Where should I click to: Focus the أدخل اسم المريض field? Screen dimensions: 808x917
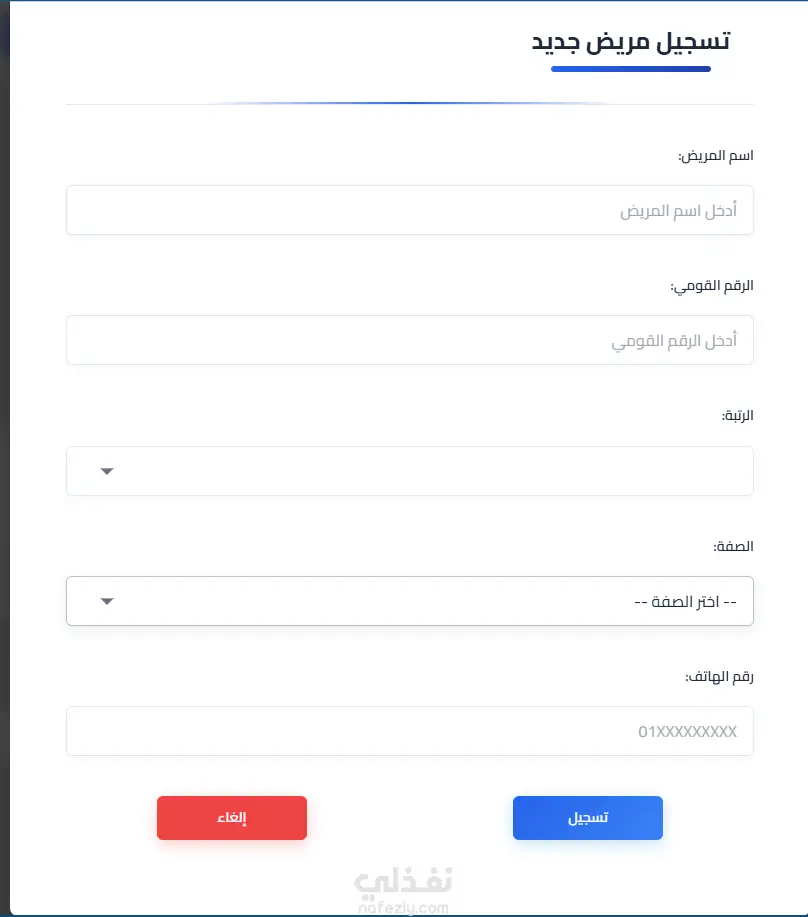pyautogui.click(x=410, y=210)
